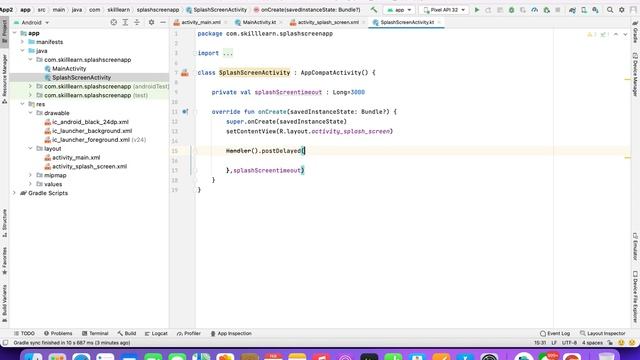Open Device Manager toolbar icon

coord(584,10)
